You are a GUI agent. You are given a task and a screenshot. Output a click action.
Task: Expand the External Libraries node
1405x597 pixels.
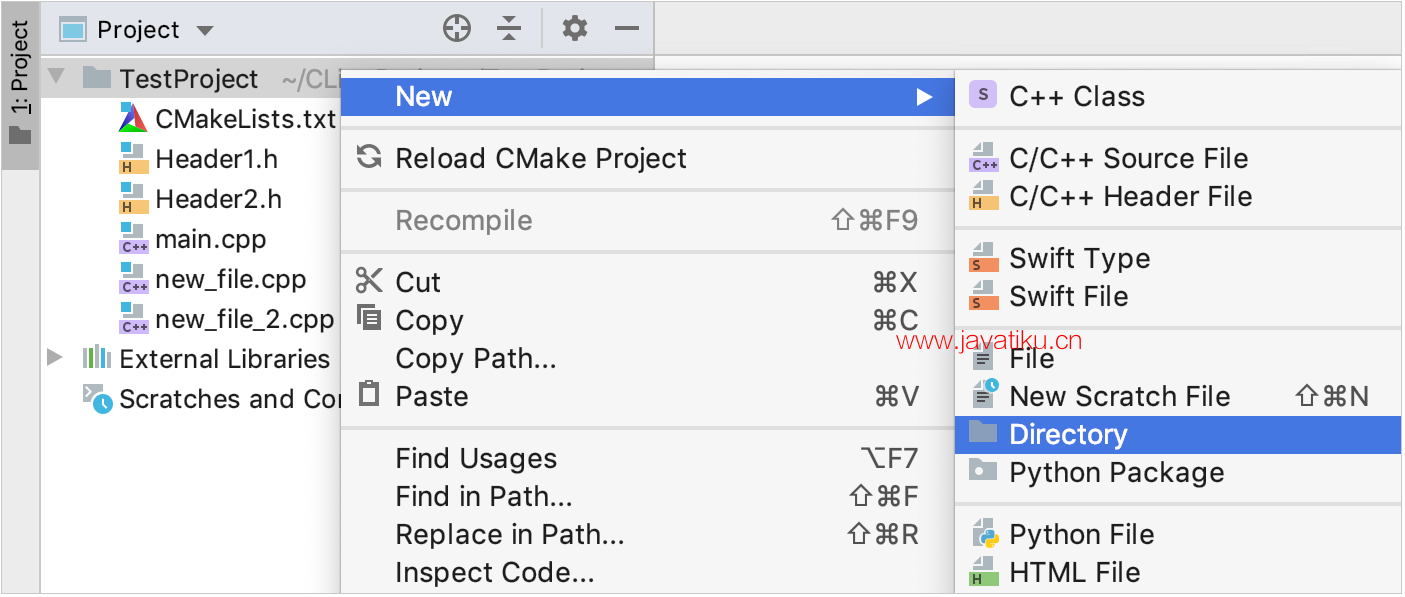tap(55, 357)
